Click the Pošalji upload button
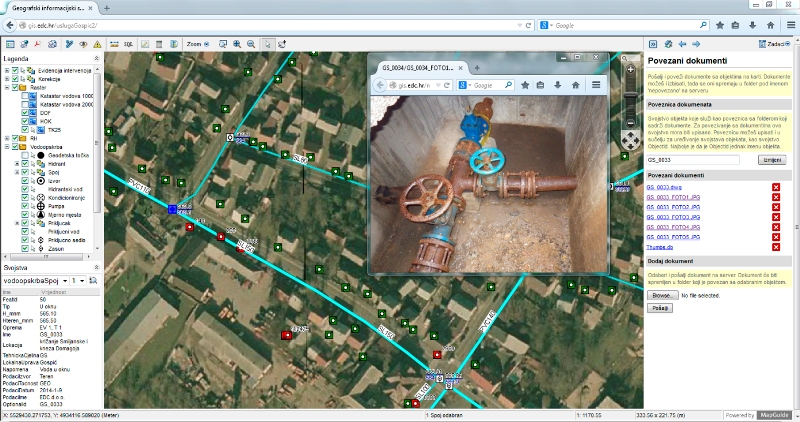The height and width of the screenshot is (422, 800). pos(660,308)
